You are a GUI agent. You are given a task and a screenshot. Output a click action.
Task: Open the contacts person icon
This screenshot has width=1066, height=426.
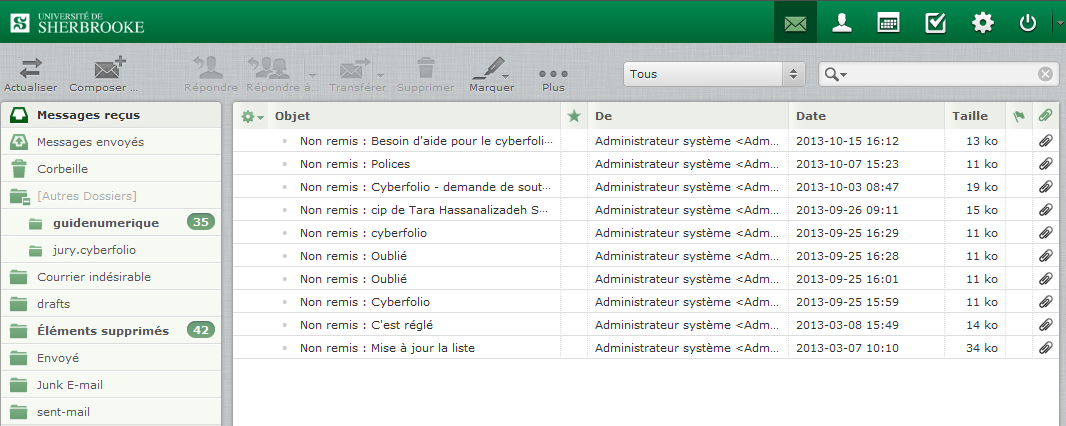[842, 23]
